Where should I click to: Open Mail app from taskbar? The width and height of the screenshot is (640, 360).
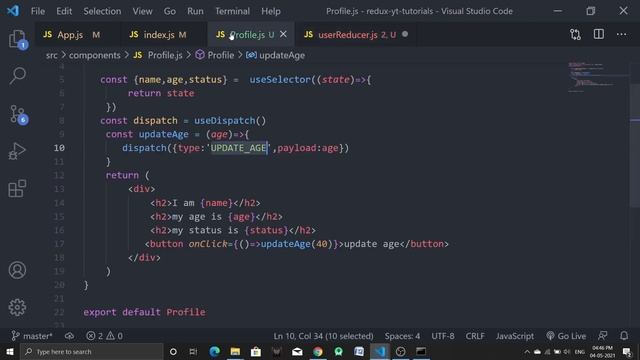coord(297,351)
